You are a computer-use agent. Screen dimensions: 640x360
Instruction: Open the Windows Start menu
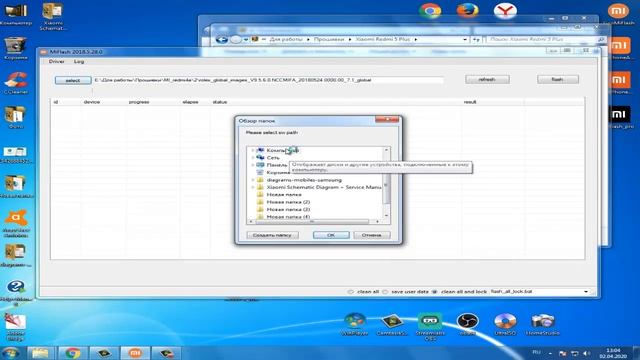[11, 353]
